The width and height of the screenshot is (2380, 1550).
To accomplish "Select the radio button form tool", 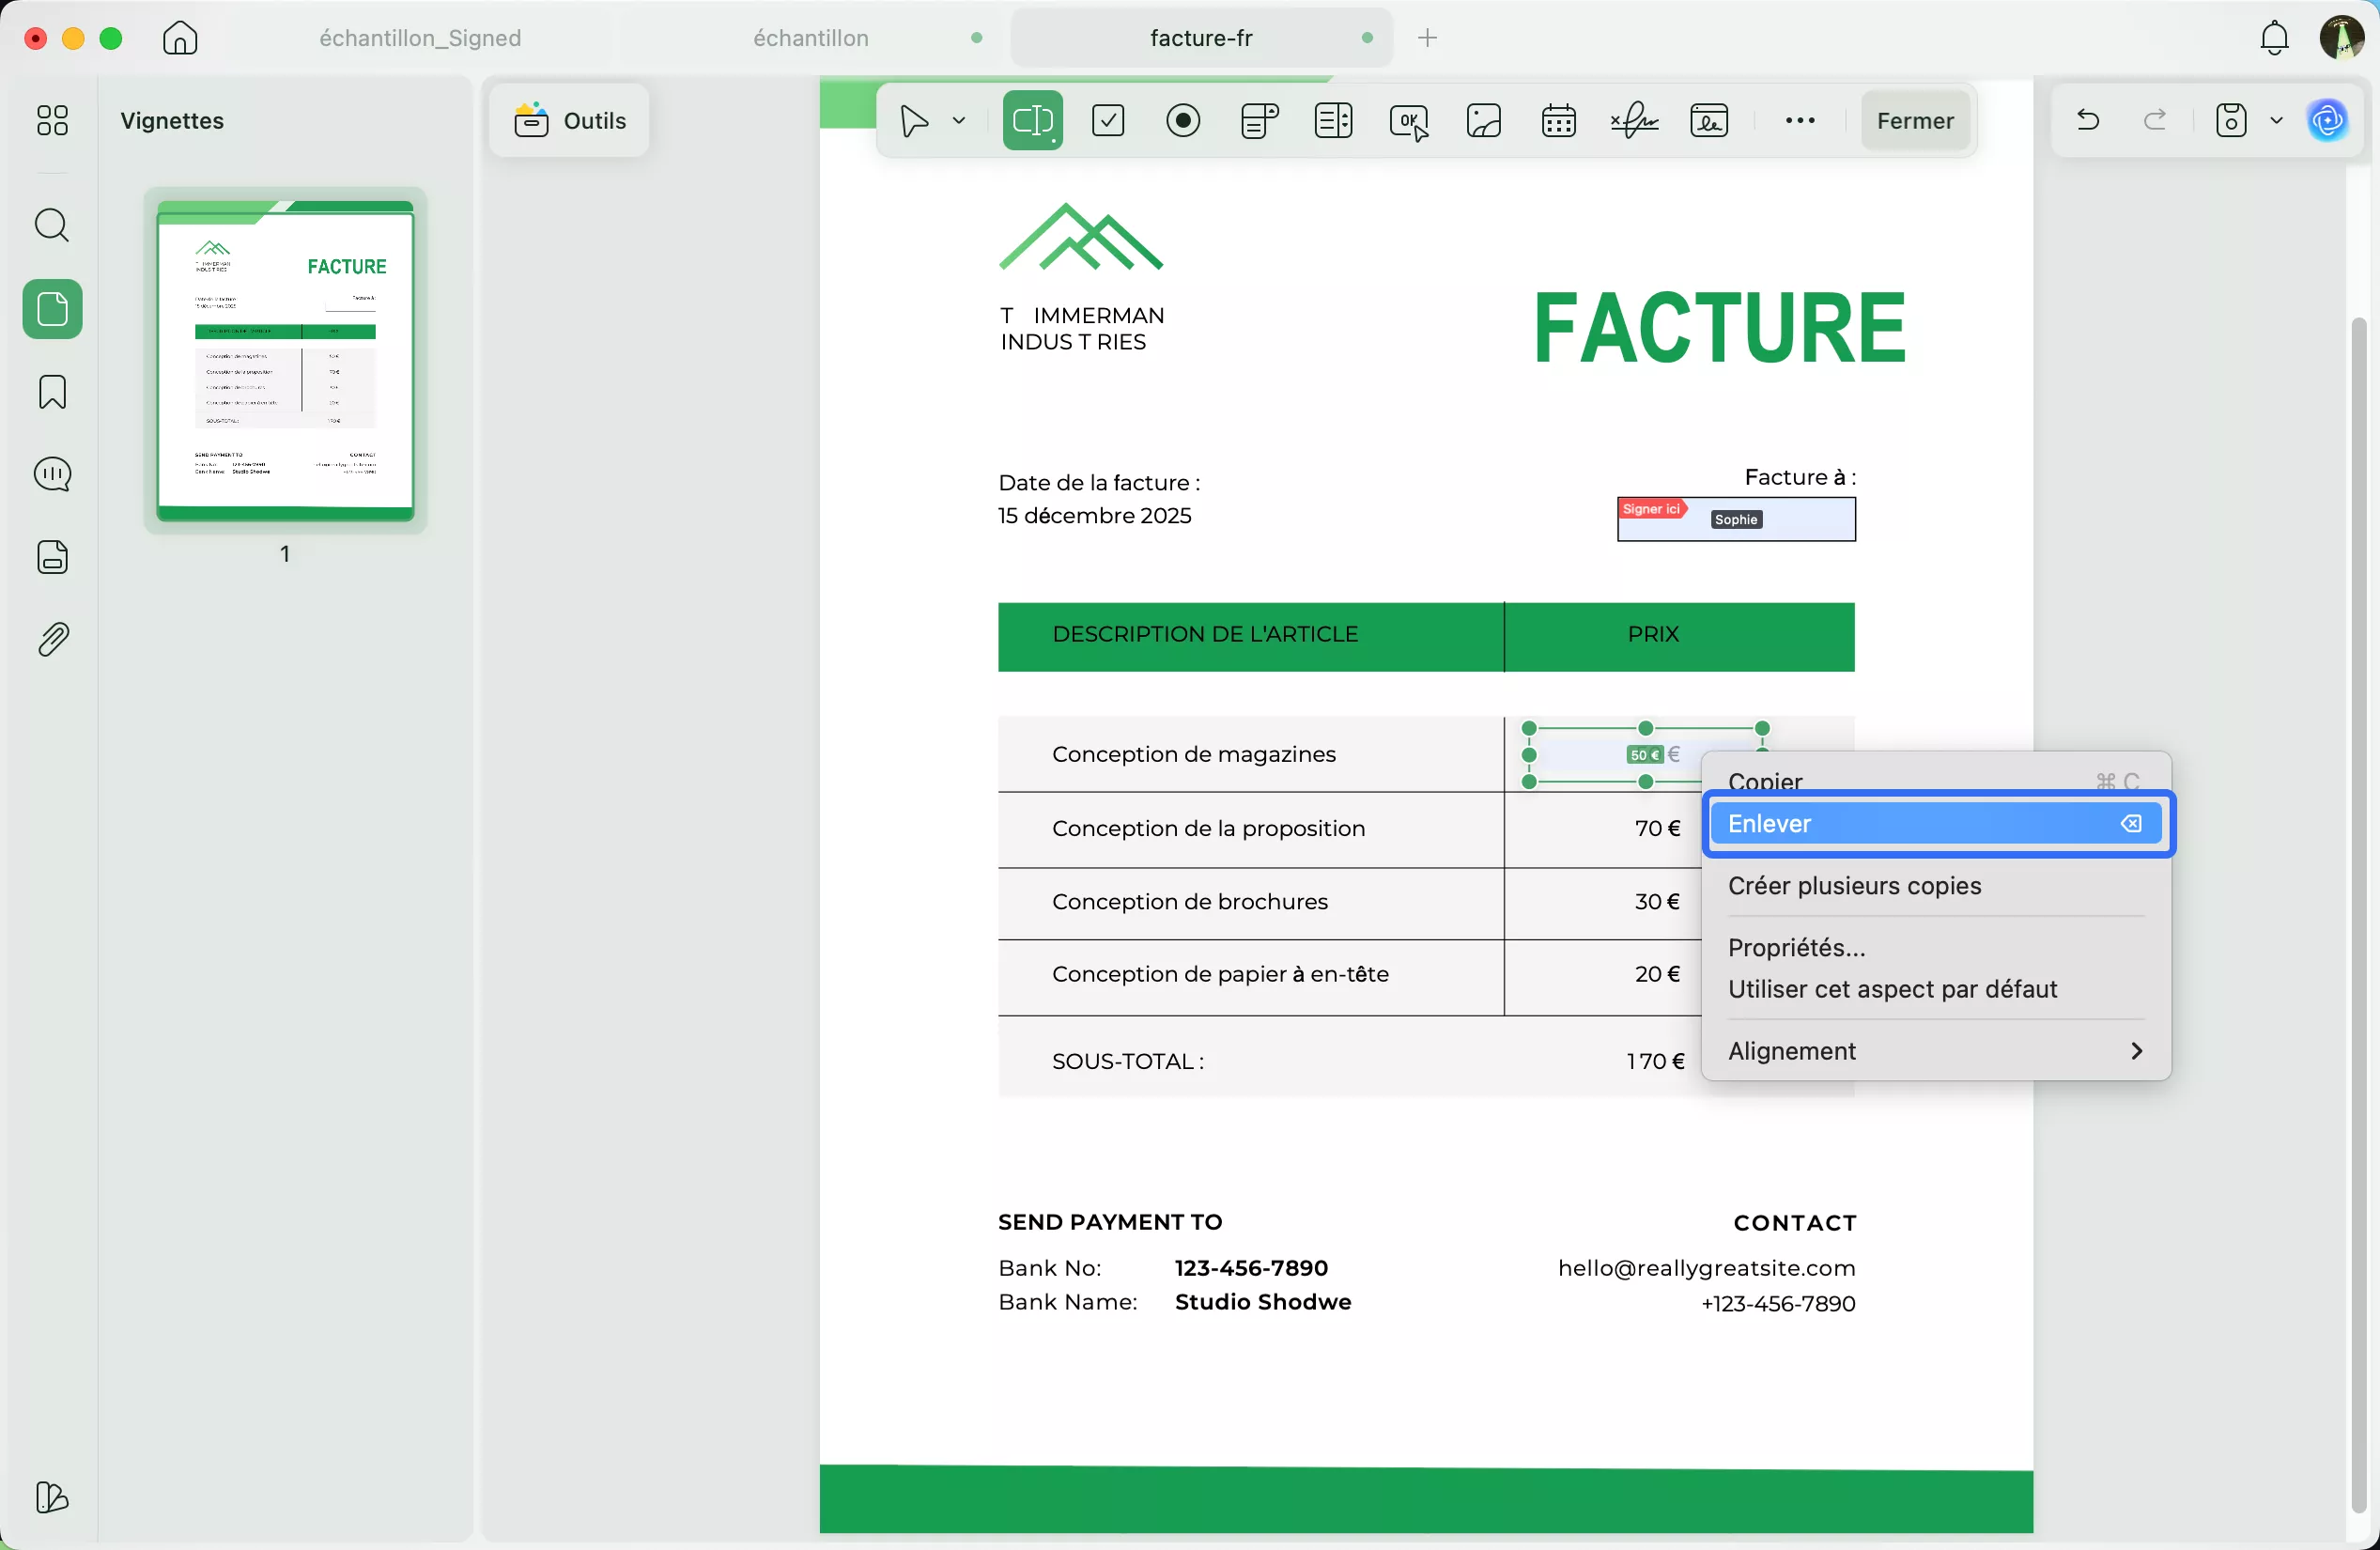I will pyautogui.click(x=1183, y=121).
